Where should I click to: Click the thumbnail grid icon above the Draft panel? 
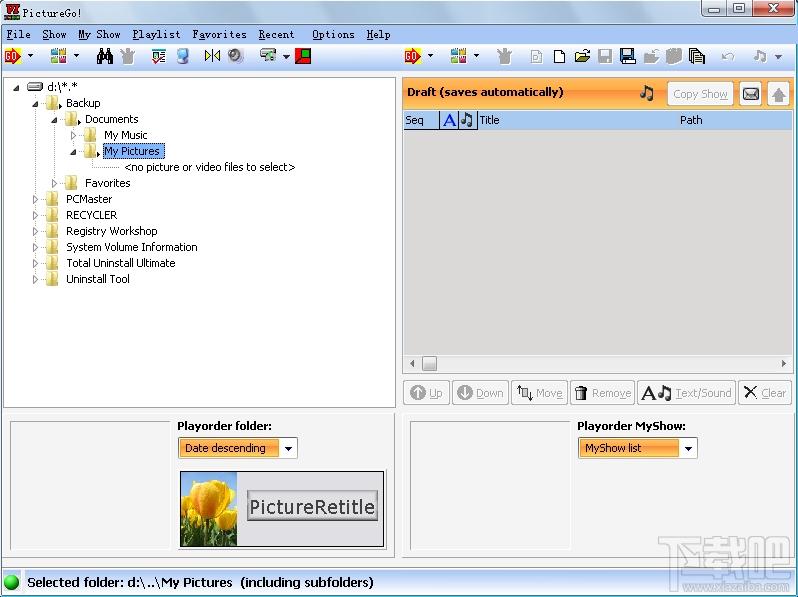[x=459, y=56]
